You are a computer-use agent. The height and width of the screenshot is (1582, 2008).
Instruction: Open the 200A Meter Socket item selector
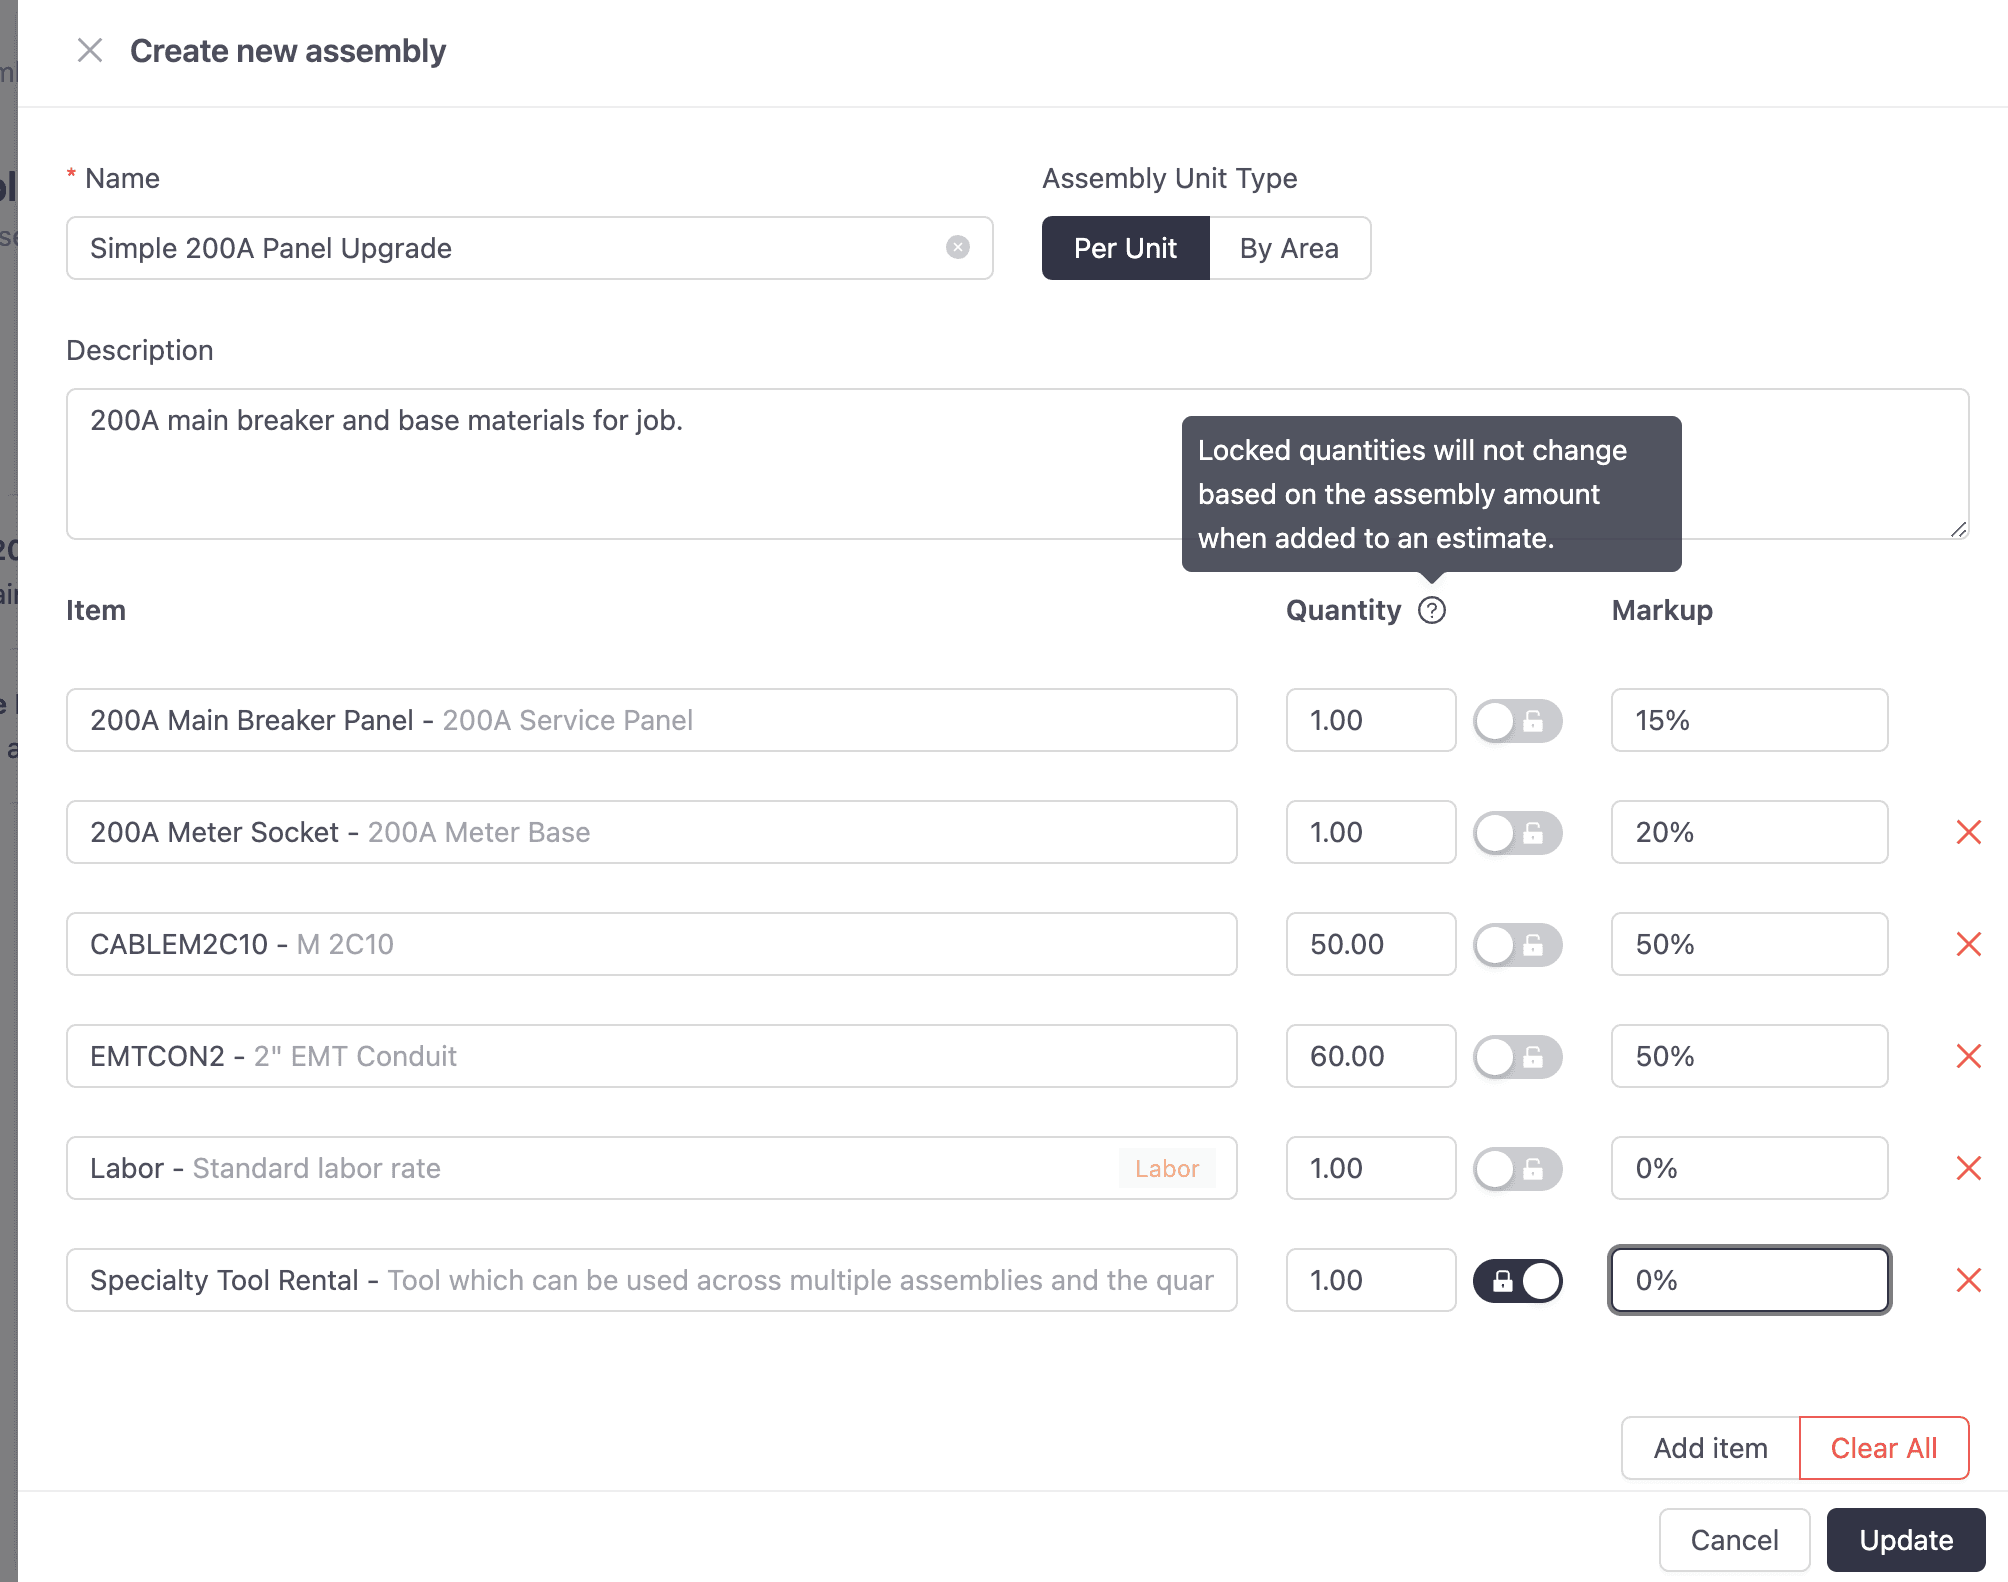(x=651, y=832)
